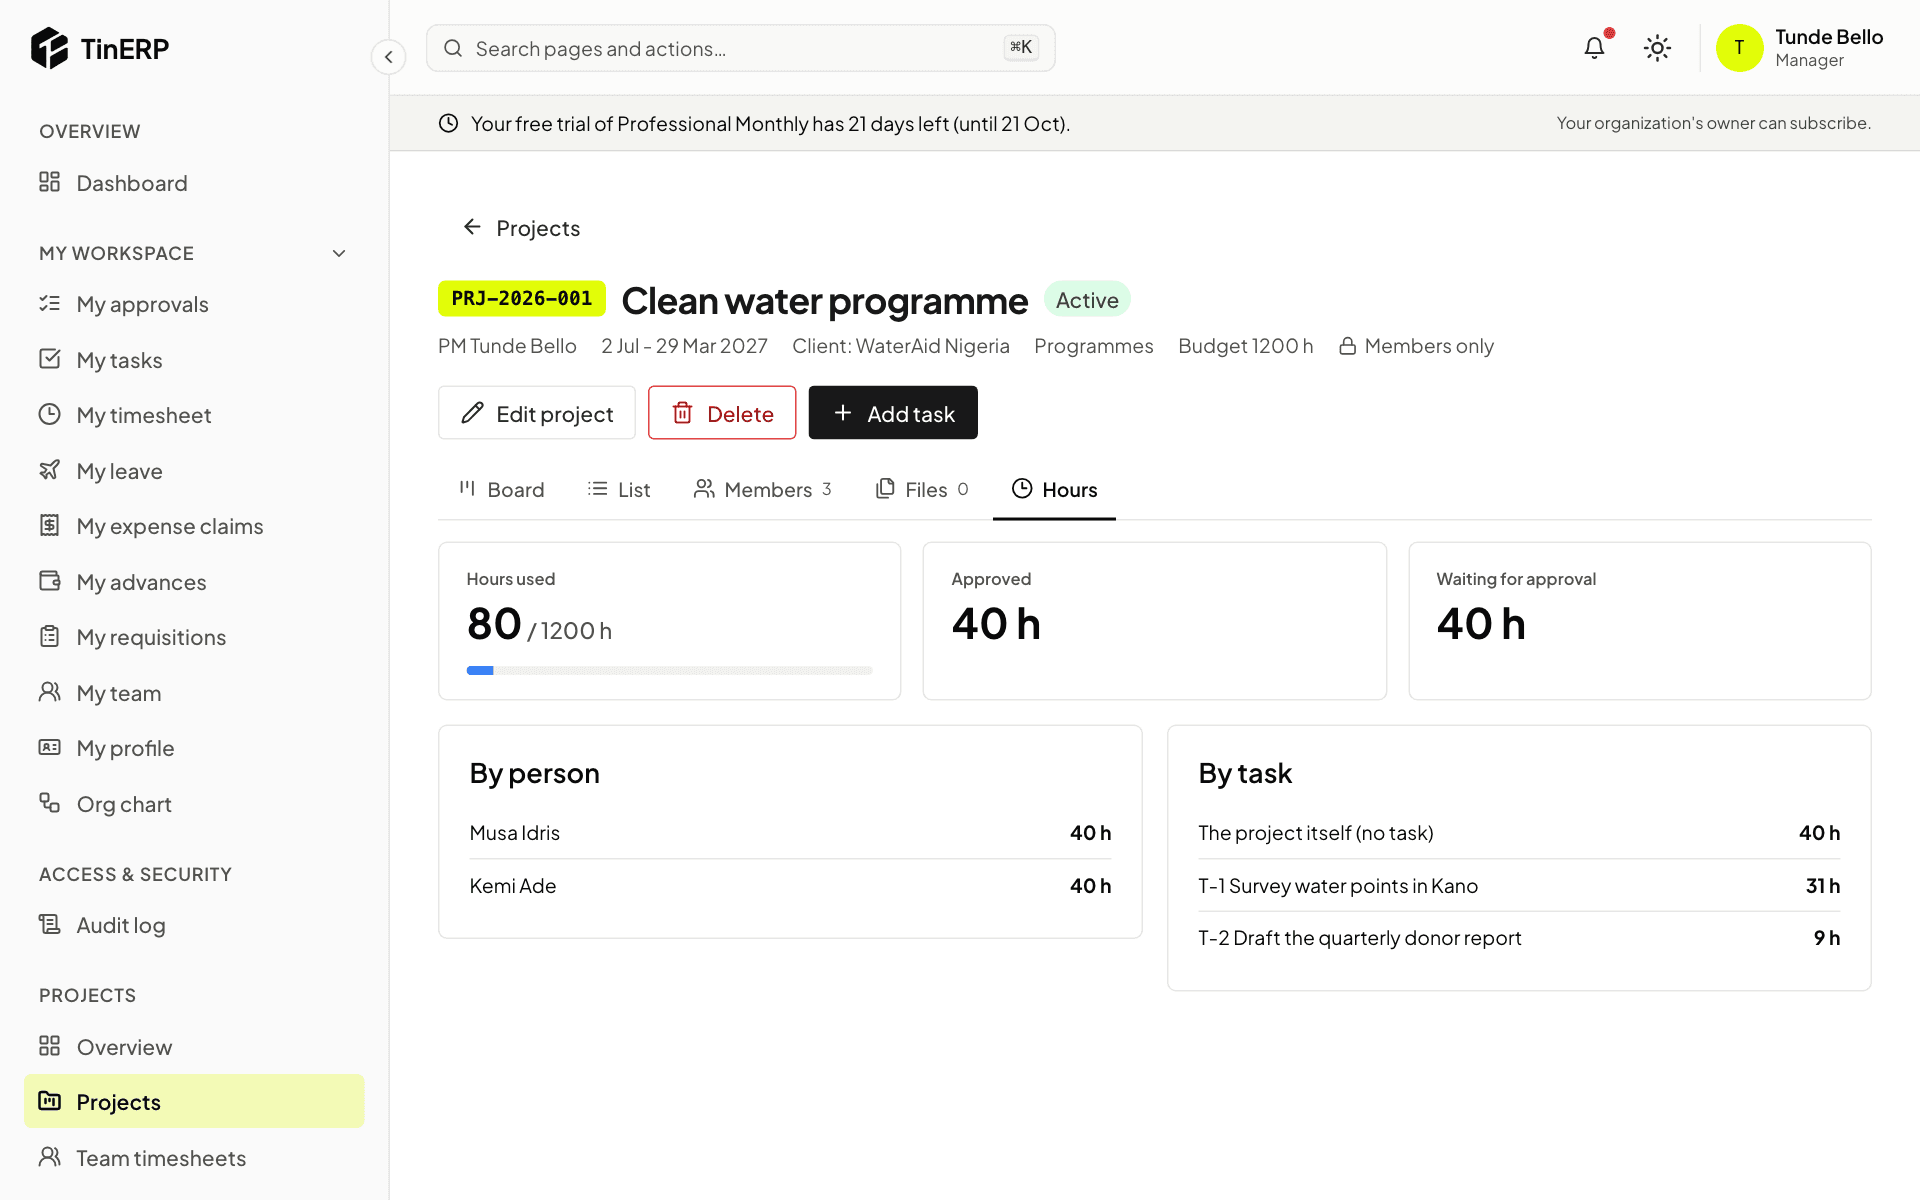Open My tasks page

click(x=194, y=360)
